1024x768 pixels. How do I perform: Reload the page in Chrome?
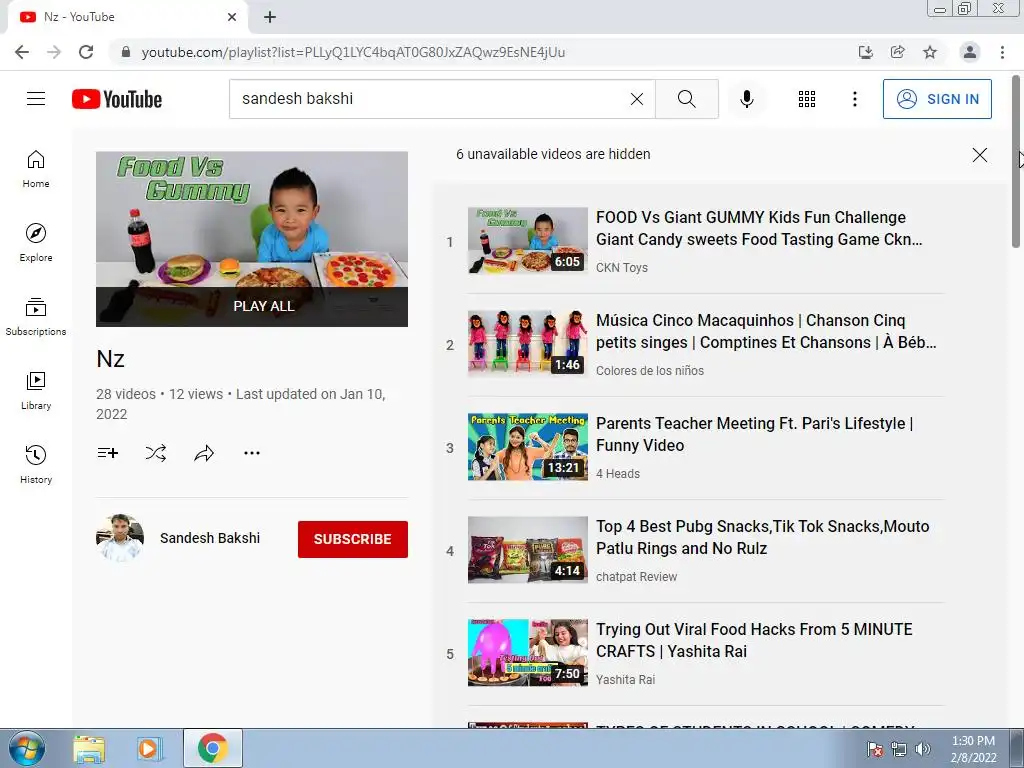coord(86,52)
